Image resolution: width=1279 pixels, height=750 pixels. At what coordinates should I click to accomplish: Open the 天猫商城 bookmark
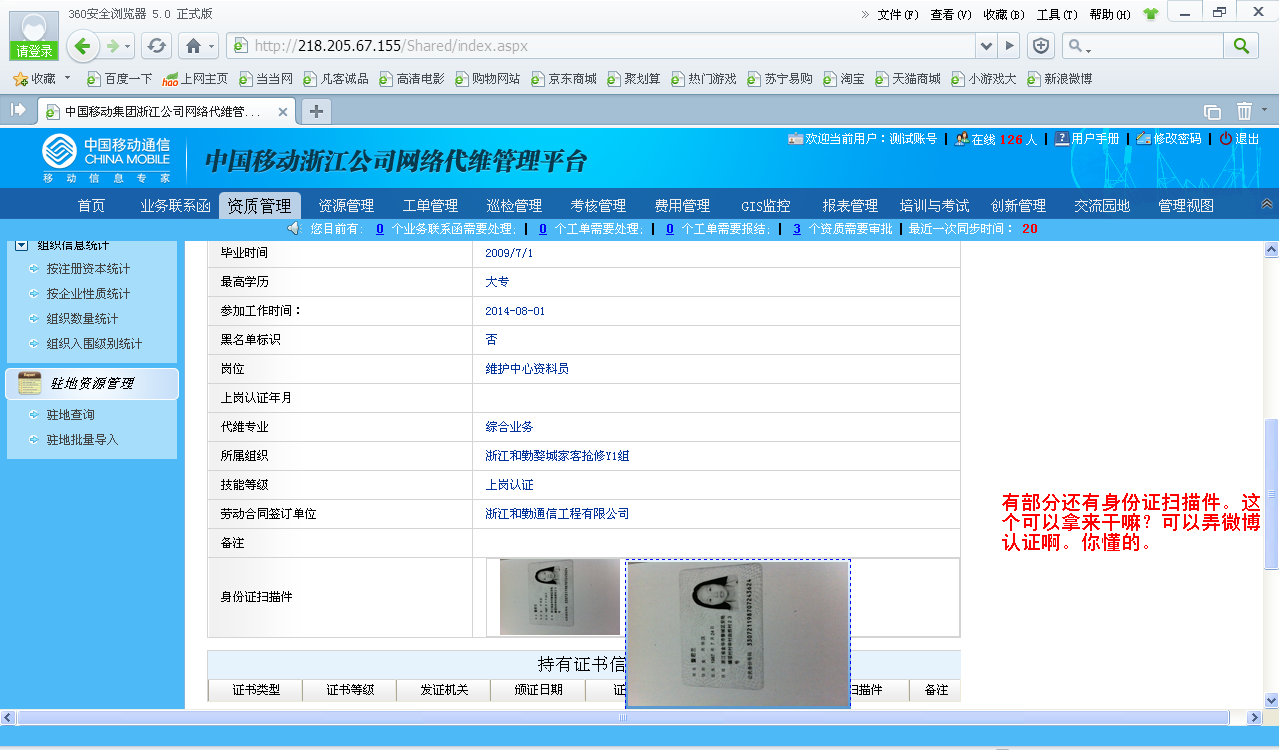[x=907, y=78]
